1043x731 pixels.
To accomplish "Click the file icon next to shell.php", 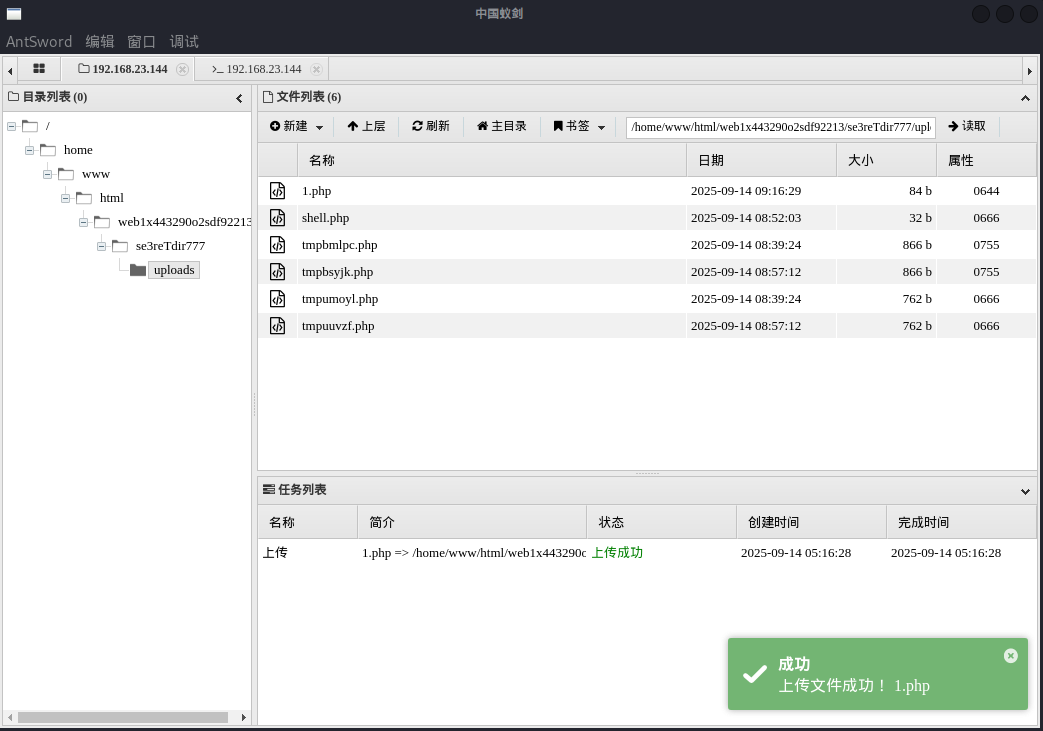I will coord(278,218).
